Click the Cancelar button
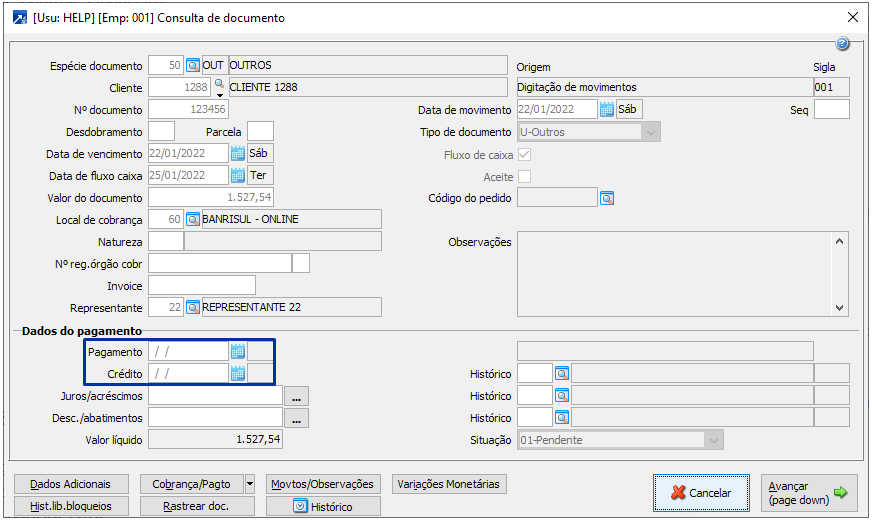Screen dimensions: 872x521 (x=701, y=492)
